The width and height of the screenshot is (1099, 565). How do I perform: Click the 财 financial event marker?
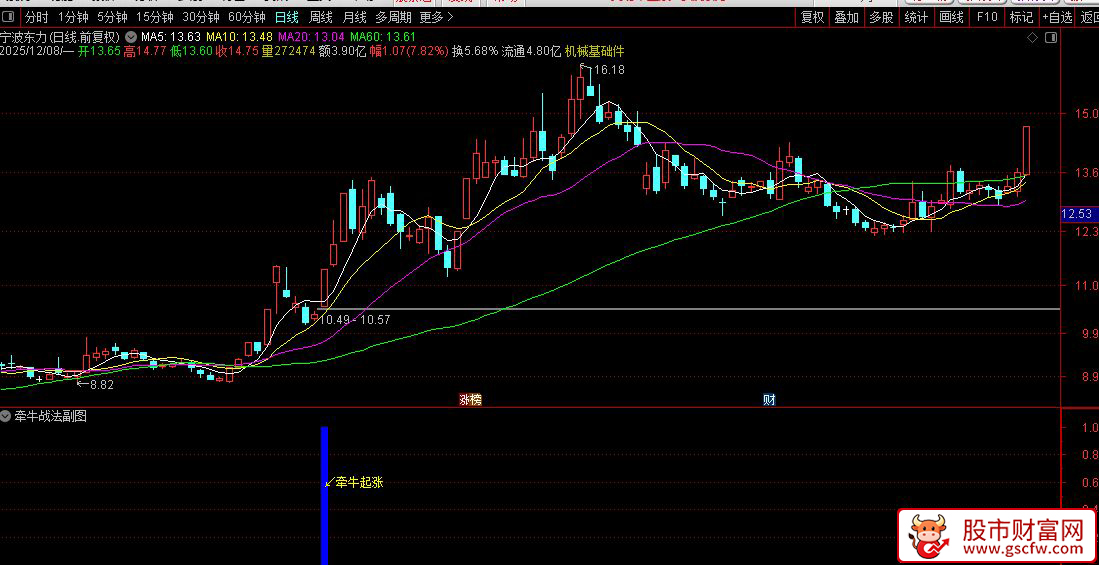coord(769,400)
